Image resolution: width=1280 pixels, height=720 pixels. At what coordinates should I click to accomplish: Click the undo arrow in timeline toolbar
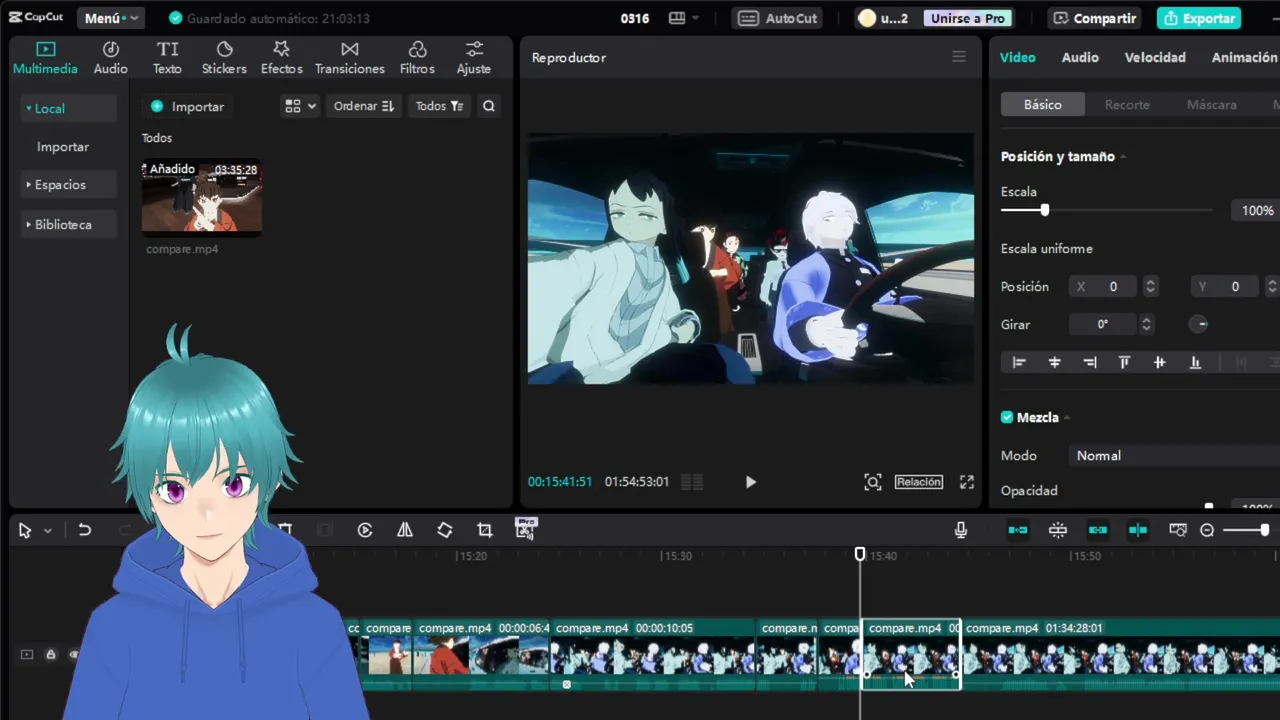tap(85, 530)
